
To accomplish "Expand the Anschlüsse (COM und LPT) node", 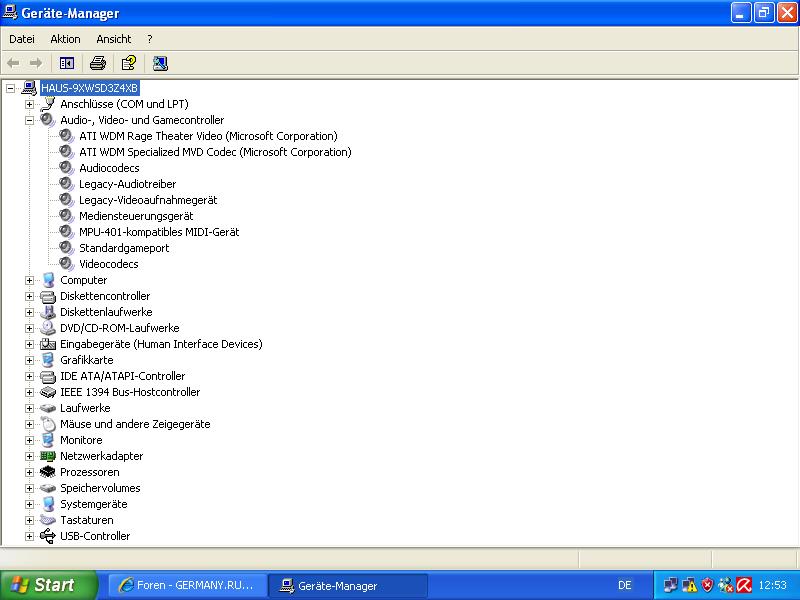I will pos(30,105).
